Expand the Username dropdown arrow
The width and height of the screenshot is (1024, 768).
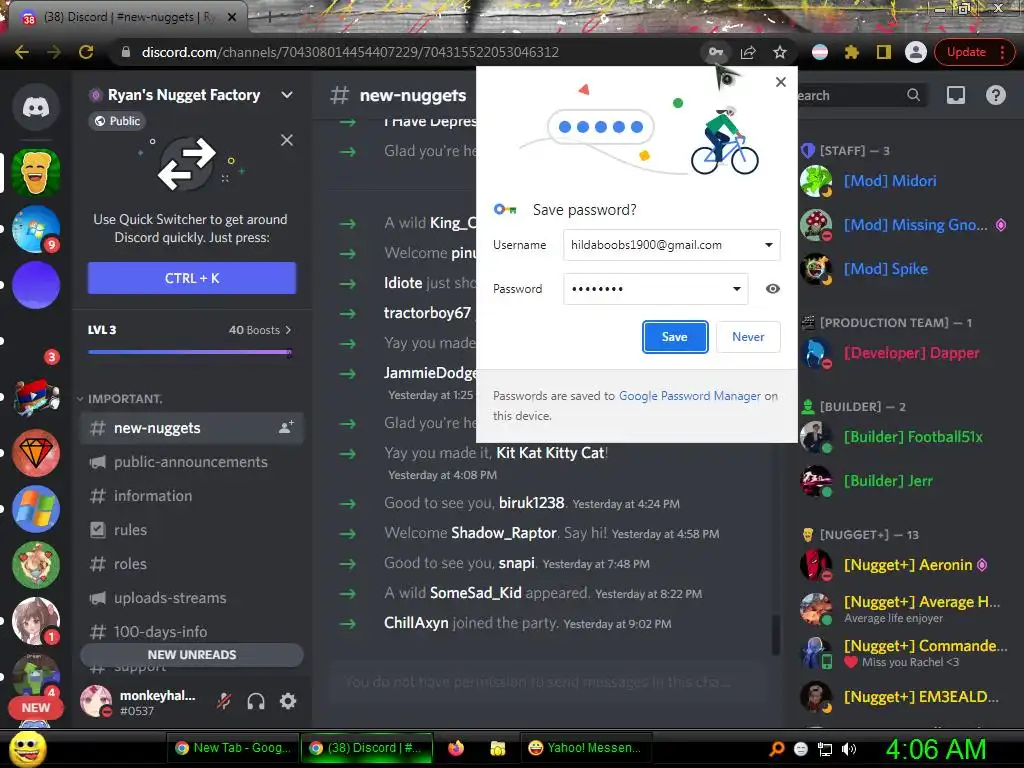click(769, 245)
